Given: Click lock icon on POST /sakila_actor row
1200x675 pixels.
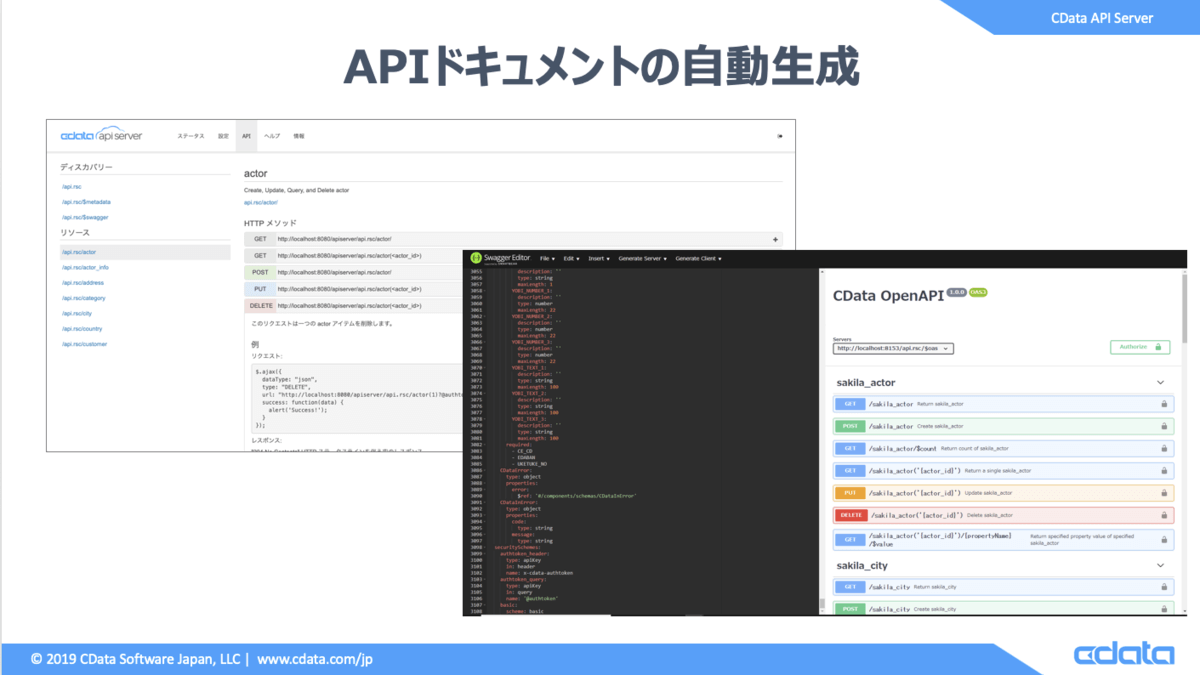Looking at the screenshot, I should [1164, 426].
